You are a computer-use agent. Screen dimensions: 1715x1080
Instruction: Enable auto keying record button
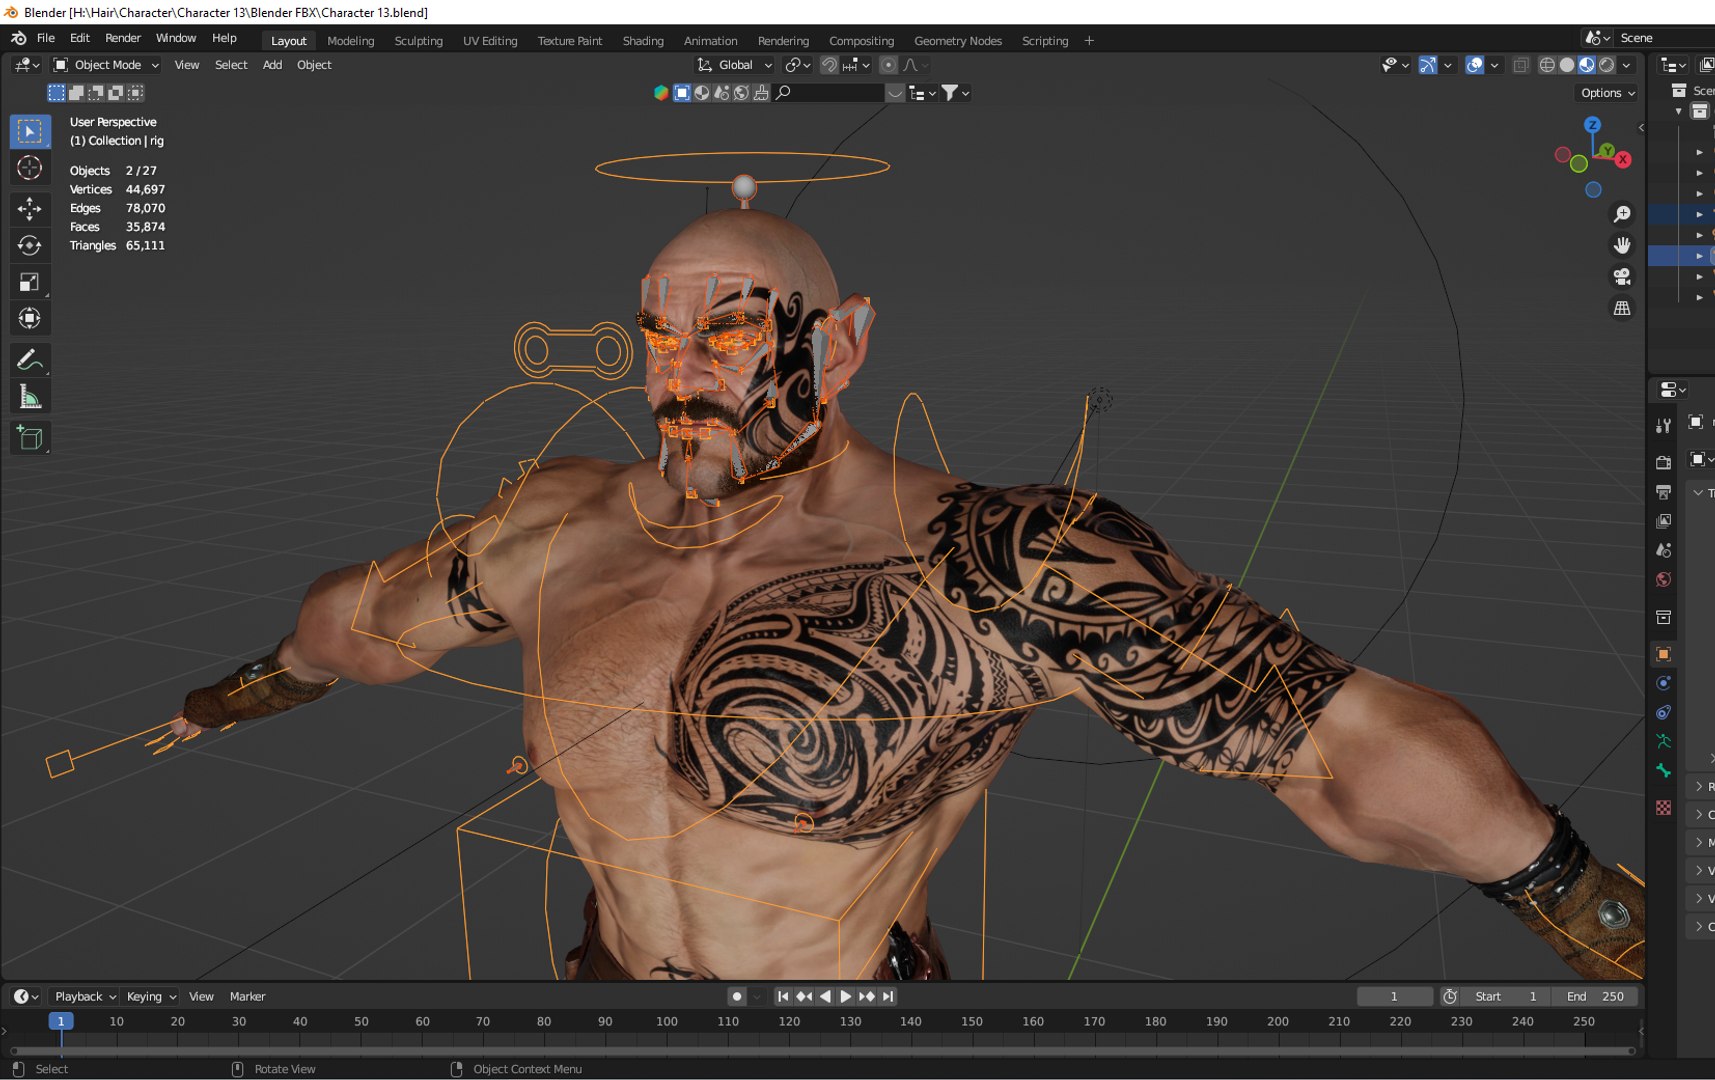737,996
